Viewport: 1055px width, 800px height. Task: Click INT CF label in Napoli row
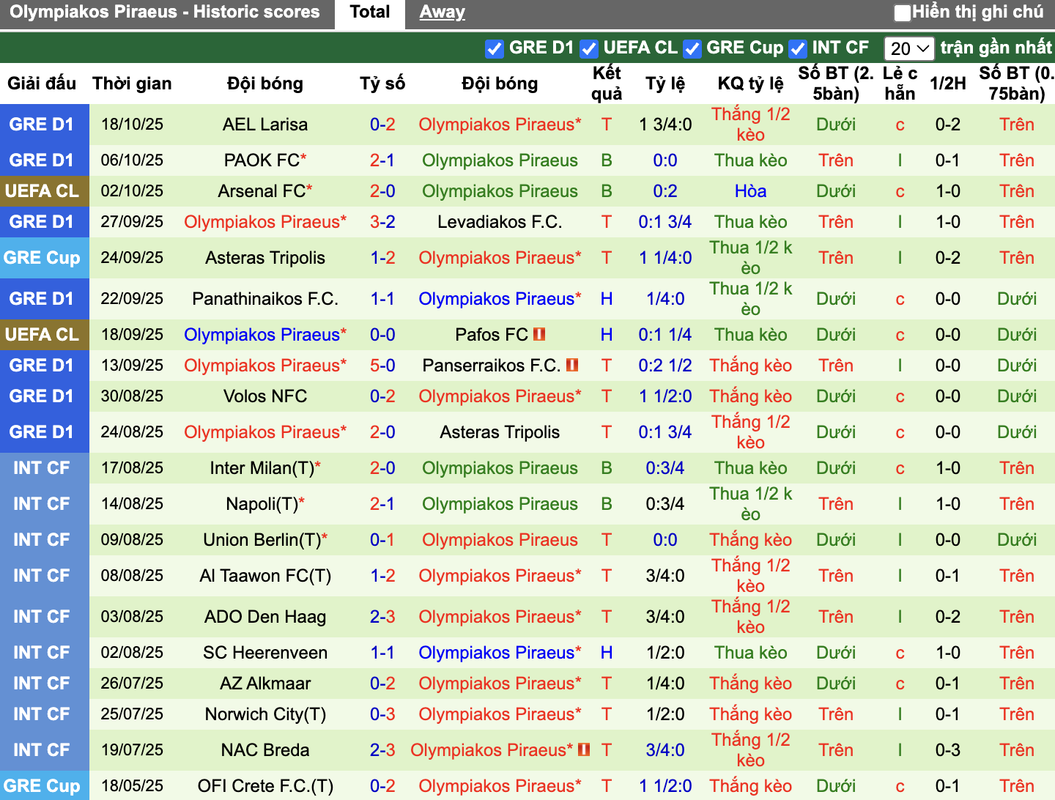point(42,504)
